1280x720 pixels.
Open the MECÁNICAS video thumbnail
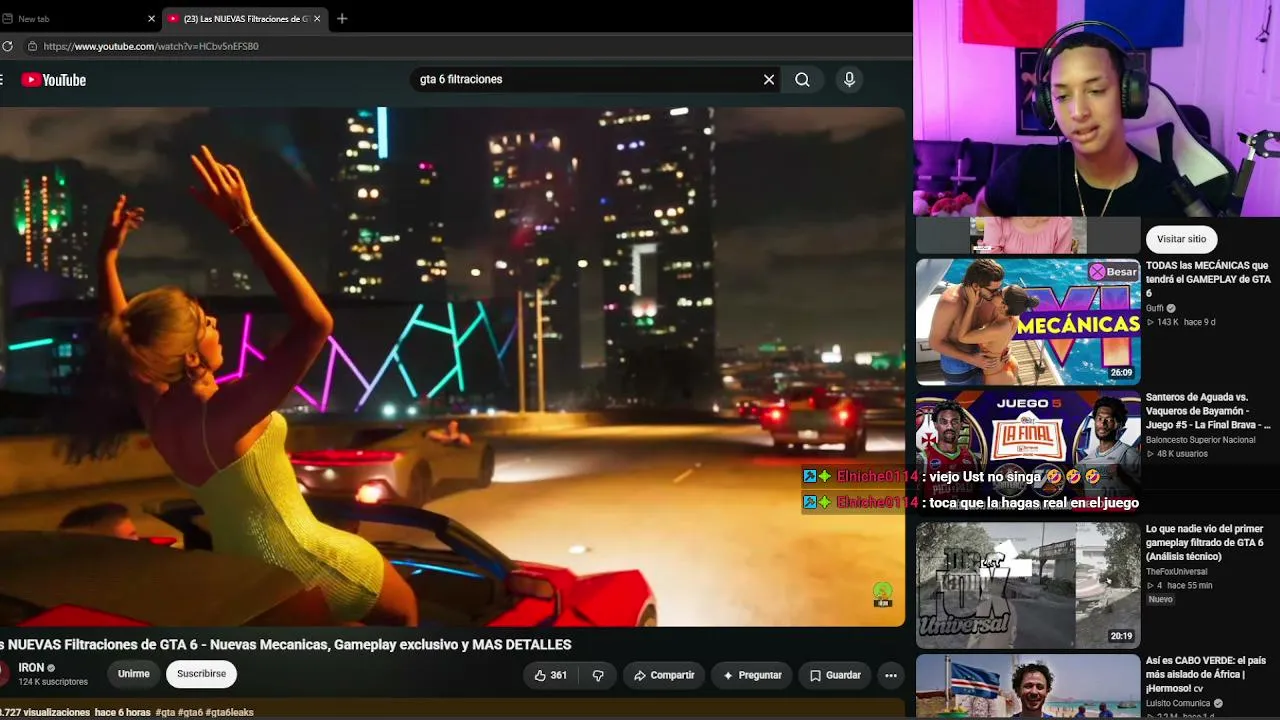[x=1028, y=322]
